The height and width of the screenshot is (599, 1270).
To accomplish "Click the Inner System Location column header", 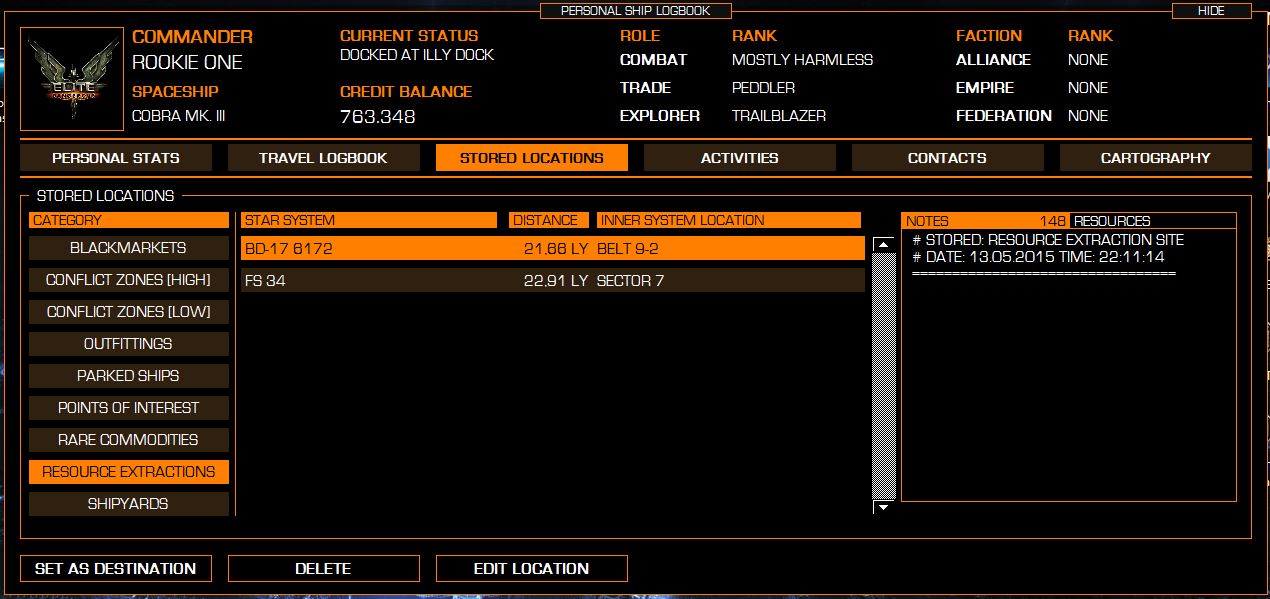I will (729, 220).
